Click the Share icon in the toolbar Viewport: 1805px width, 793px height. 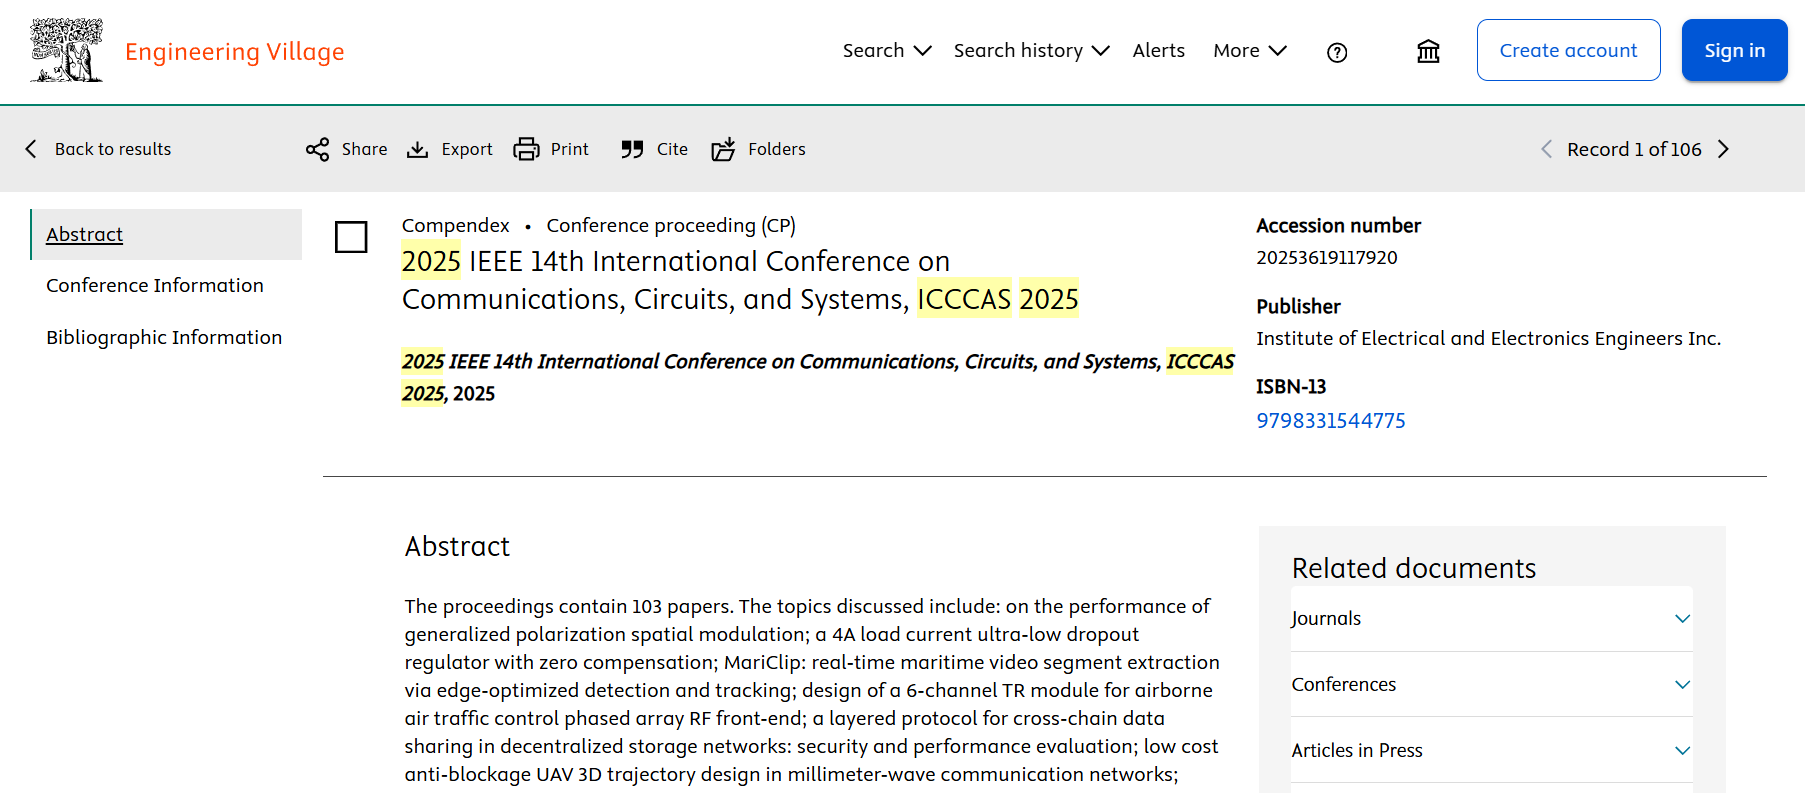tap(317, 150)
